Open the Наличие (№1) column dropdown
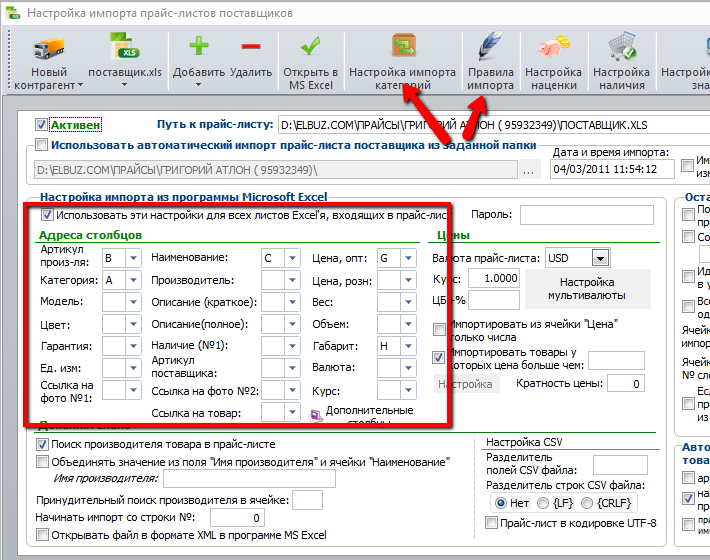This screenshot has width=710, height=560. point(292,346)
